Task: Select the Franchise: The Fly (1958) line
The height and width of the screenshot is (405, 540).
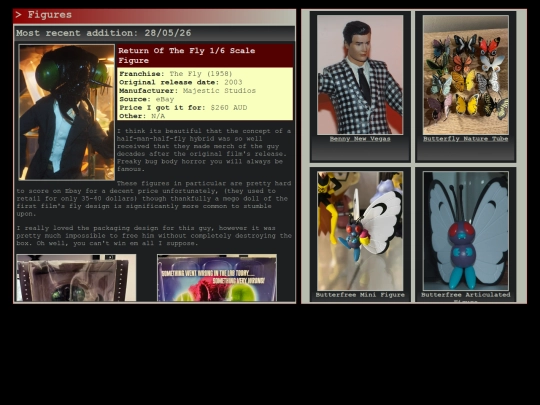Action: 176,74
